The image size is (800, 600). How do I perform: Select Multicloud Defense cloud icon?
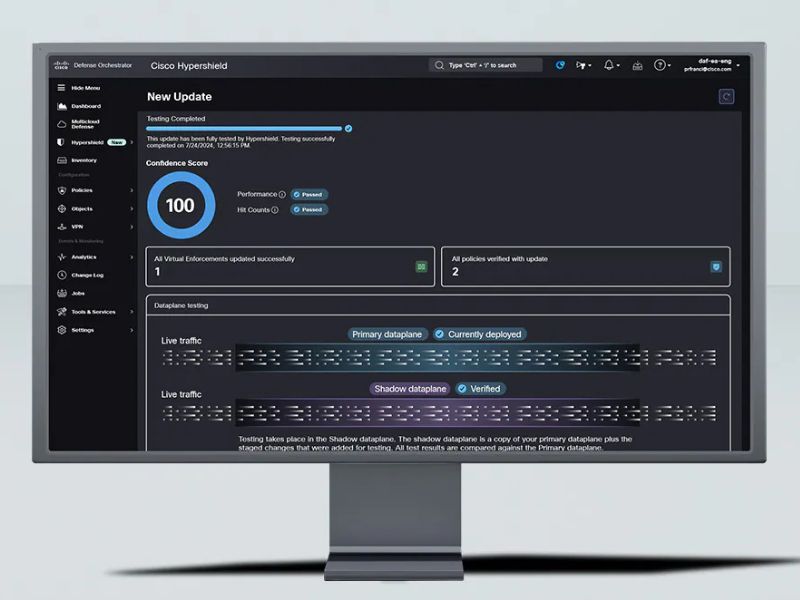coord(61,124)
